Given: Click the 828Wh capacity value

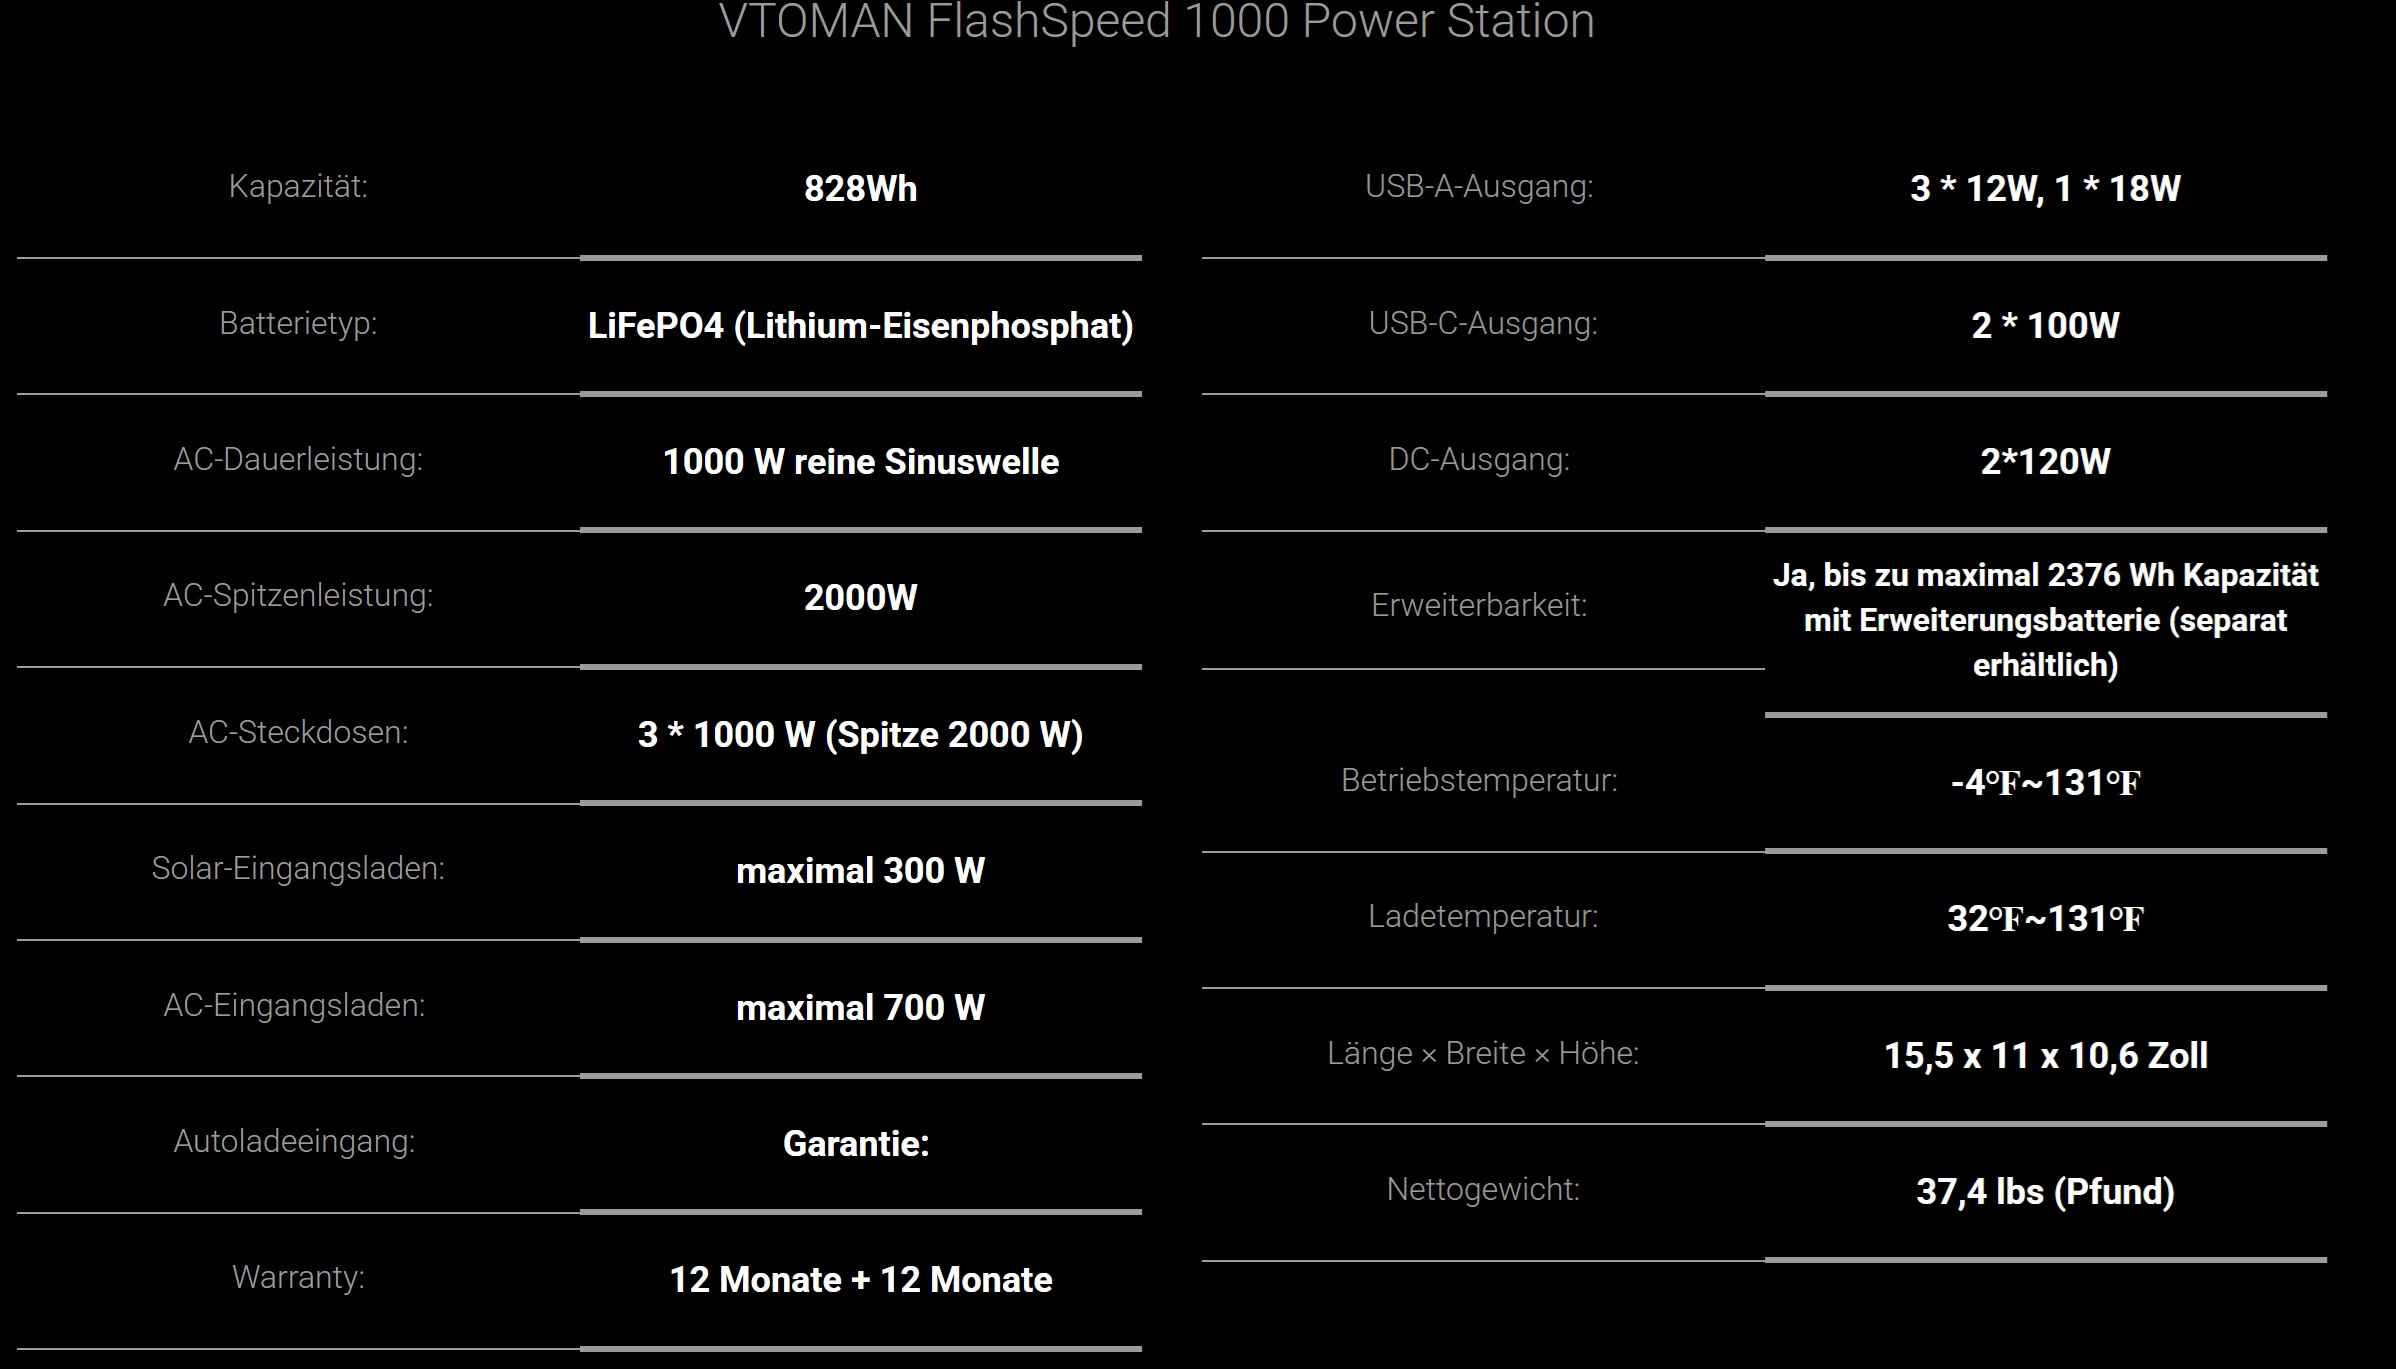Looking at the screenshot, I should [x=860, y=189].
